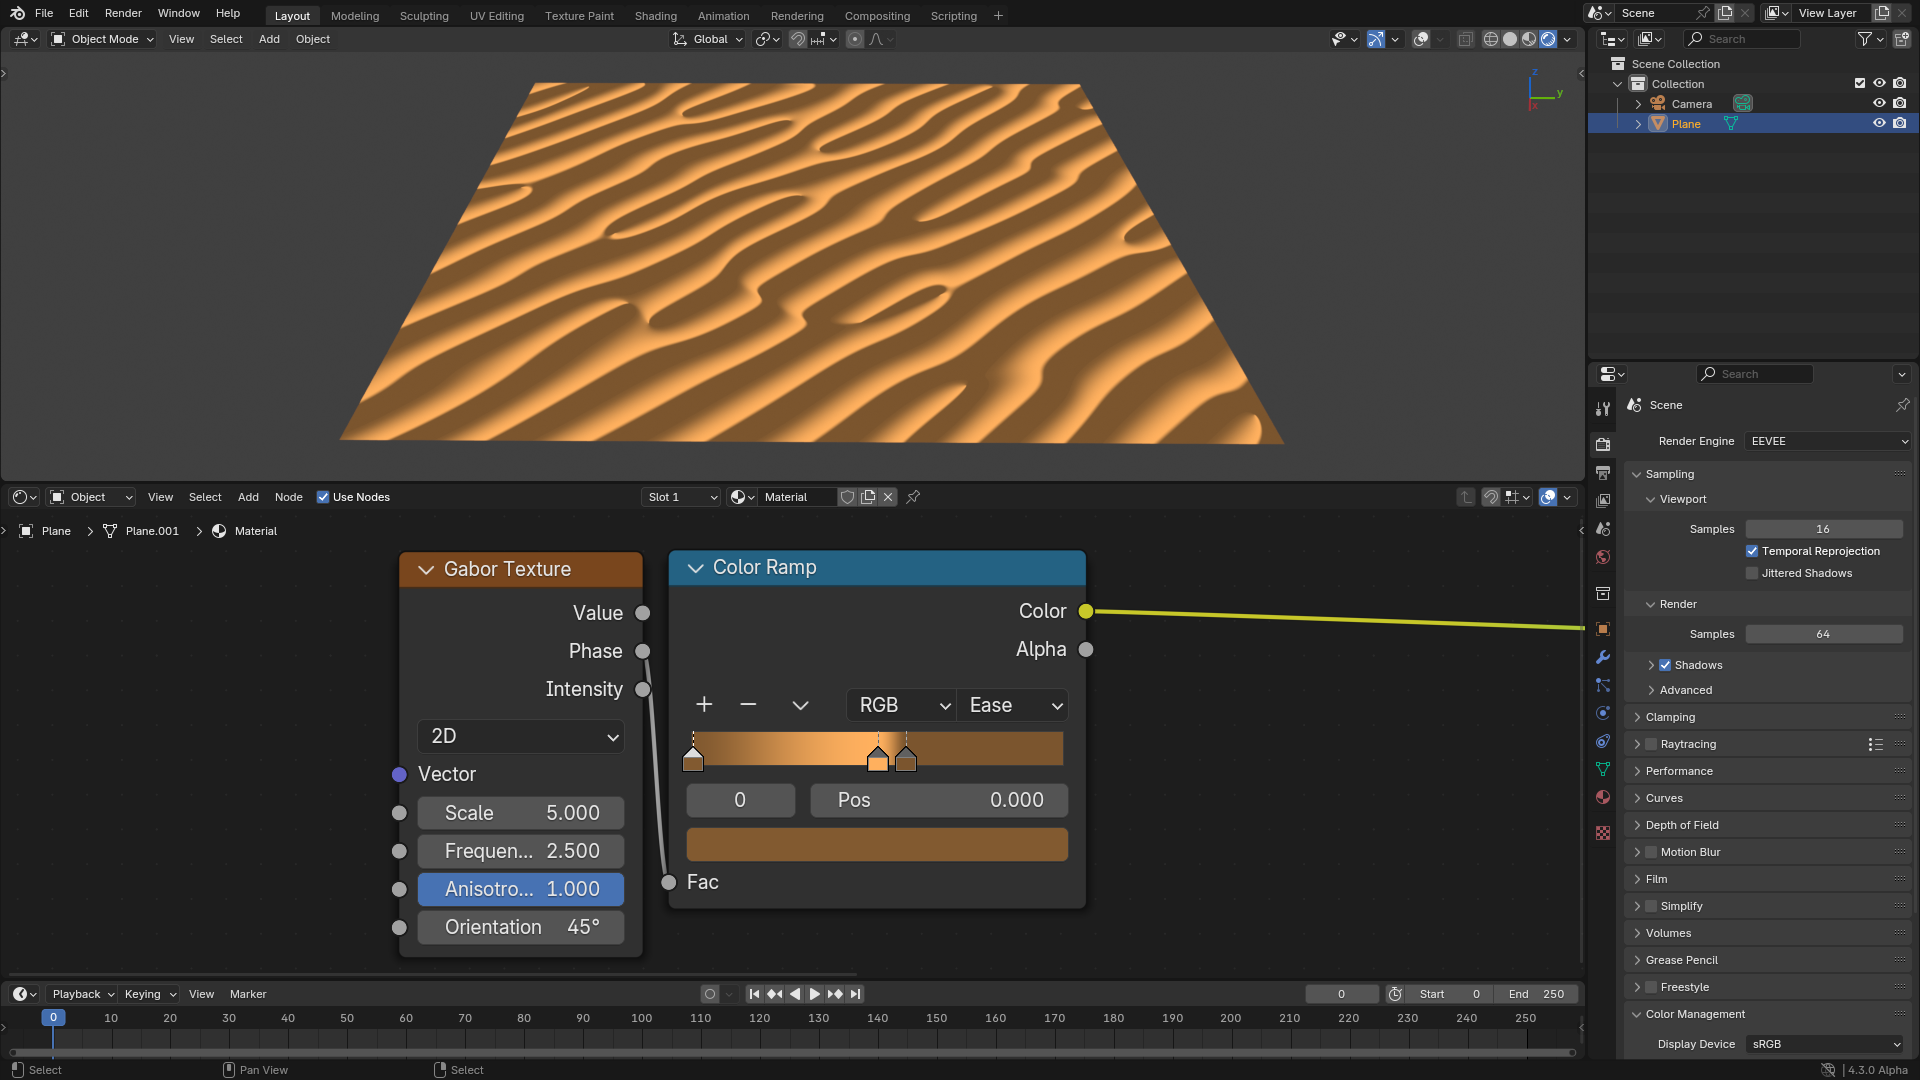Jump to the last frame in timeline
The width and height of the screenshot is (1920, 1080).
[x=856, y=994]
